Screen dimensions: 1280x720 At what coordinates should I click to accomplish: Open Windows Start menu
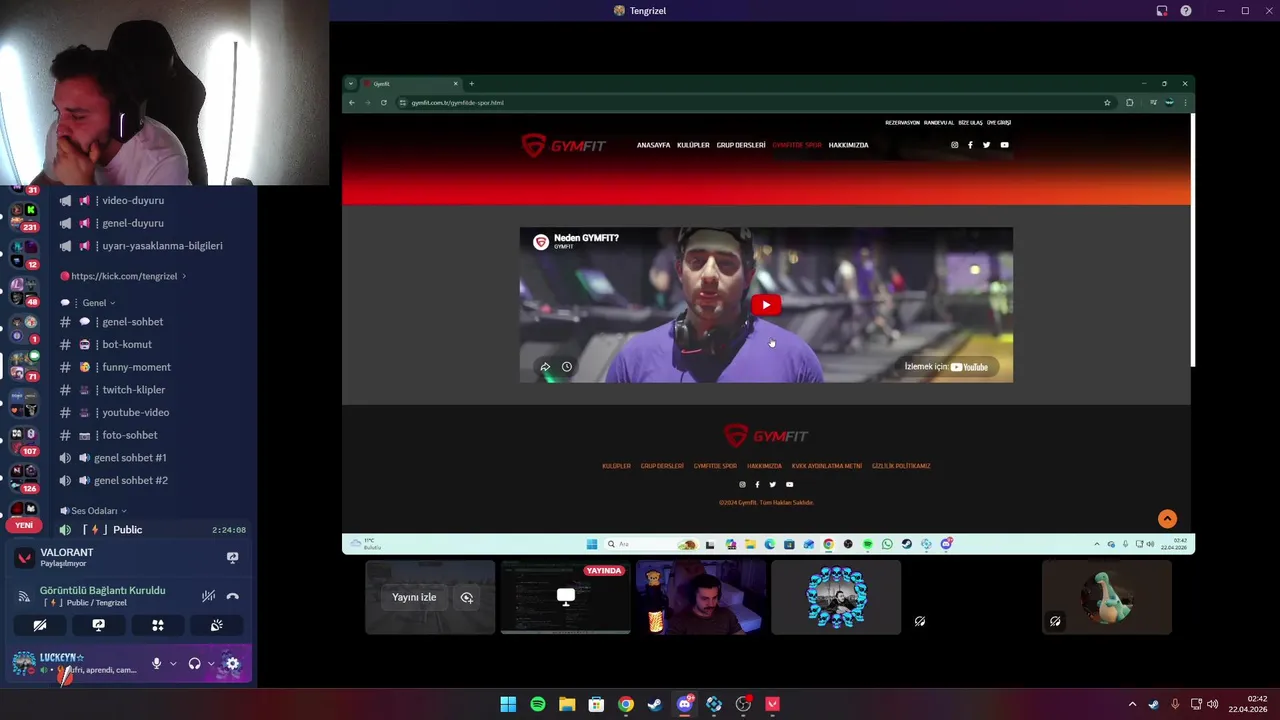click(x=508, y=704)
